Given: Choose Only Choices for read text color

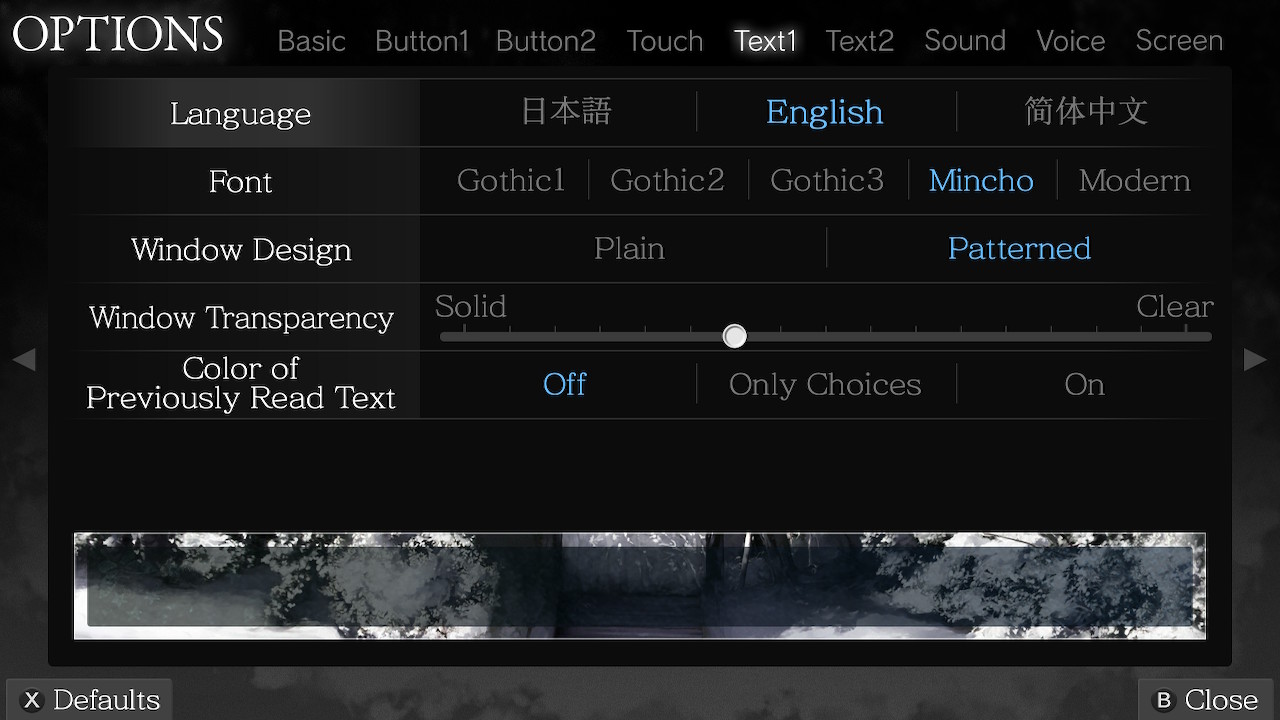Looking at the screenshot, I should pyautogui.click(x=825, y=384).
